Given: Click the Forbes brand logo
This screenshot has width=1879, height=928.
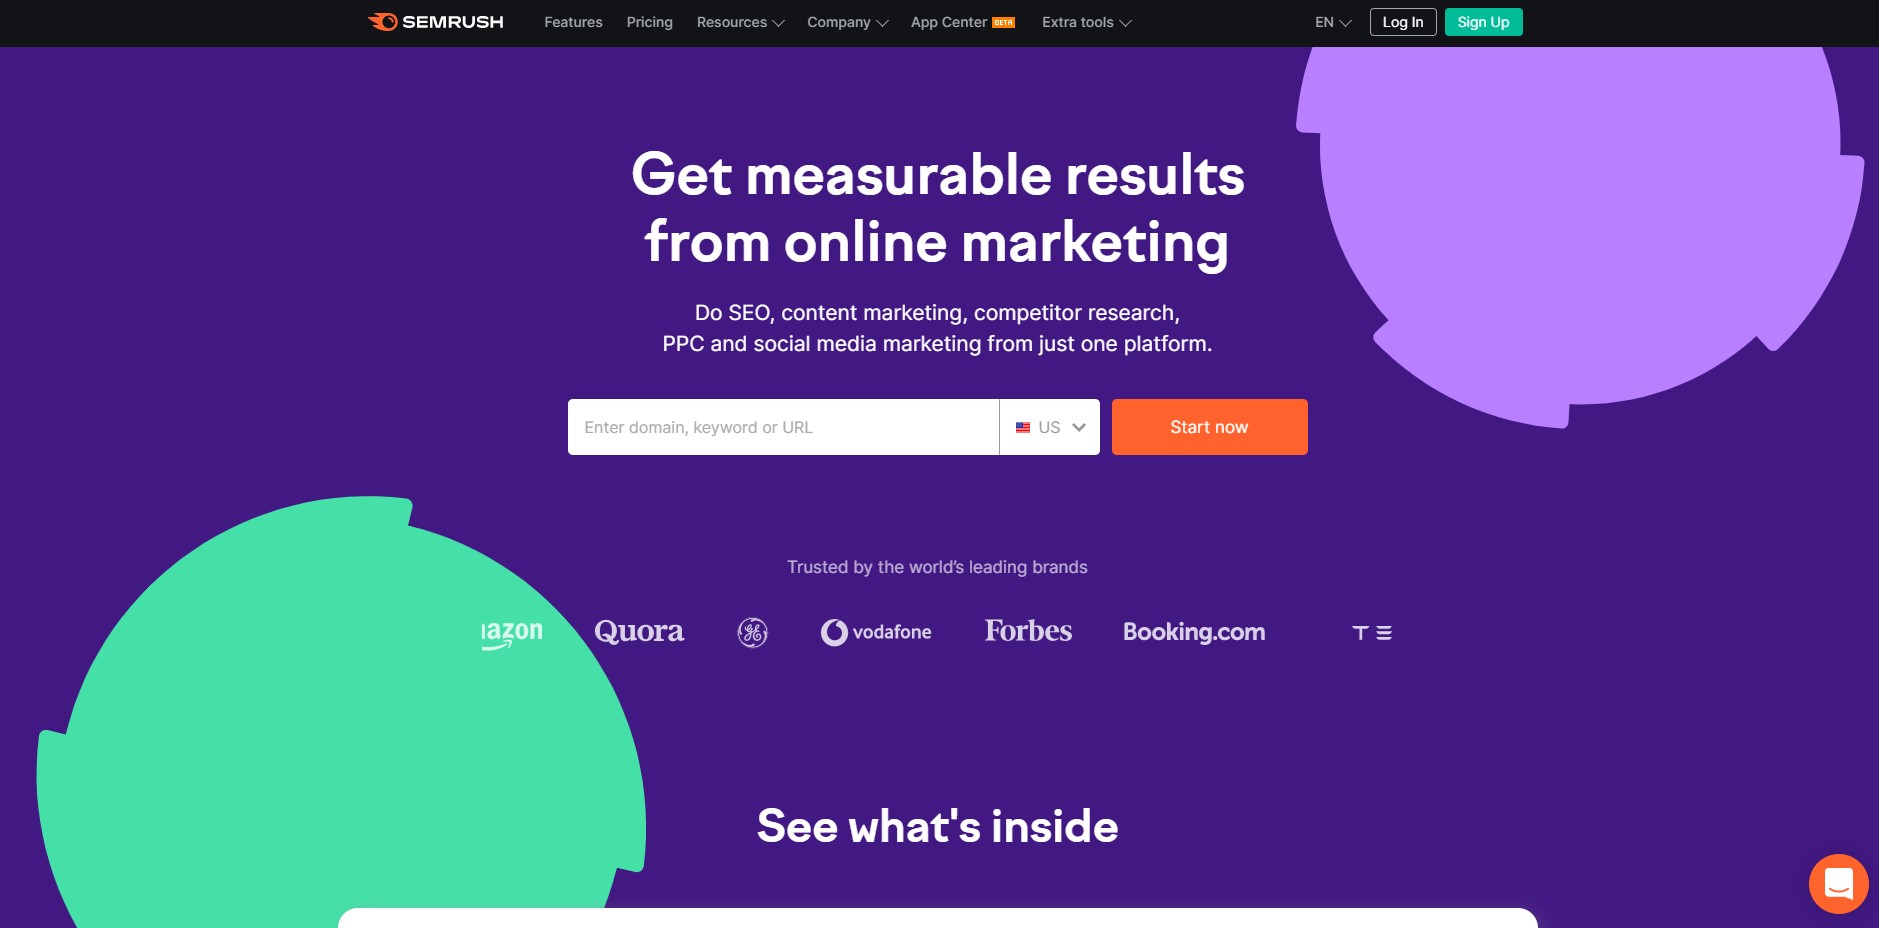Looking at the screenshot, I should tap(1028, 631).
